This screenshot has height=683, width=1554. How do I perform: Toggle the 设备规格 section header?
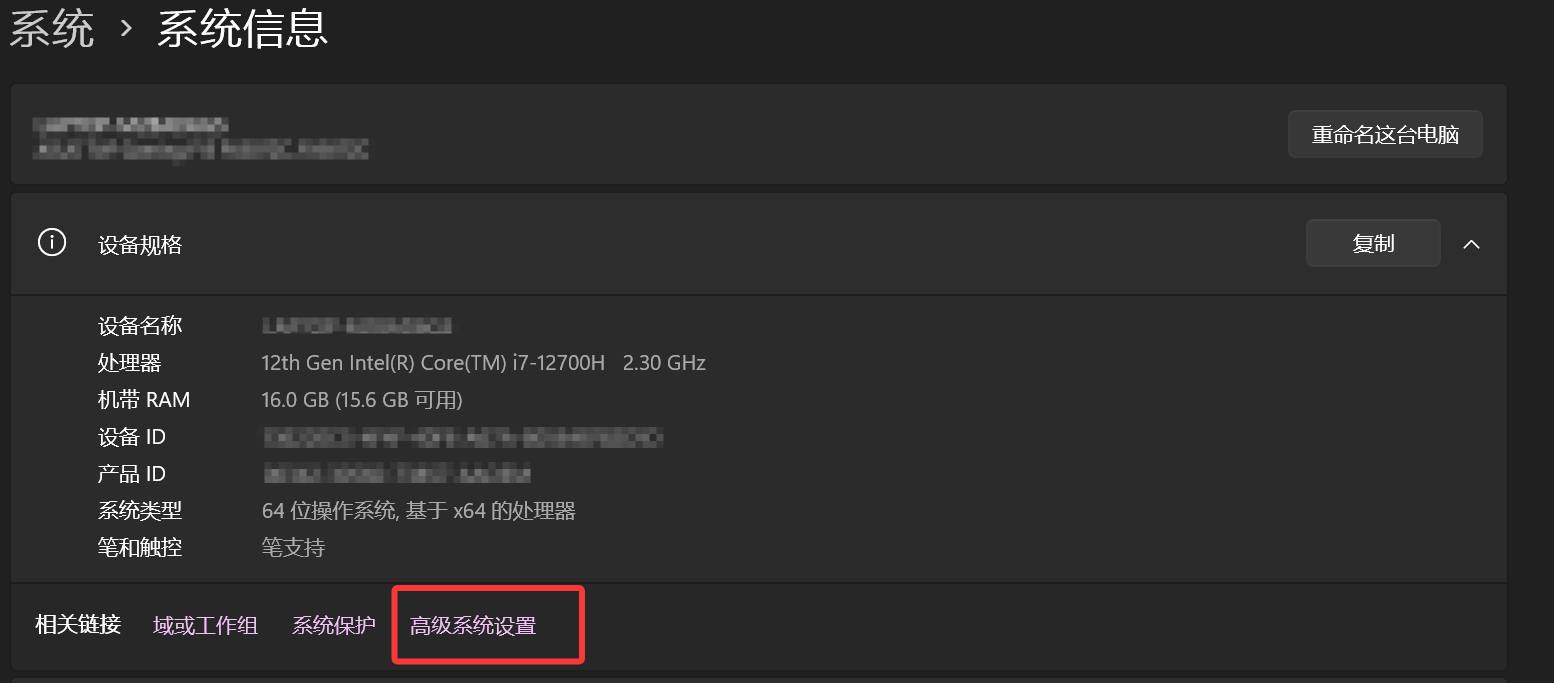point(758,244)
